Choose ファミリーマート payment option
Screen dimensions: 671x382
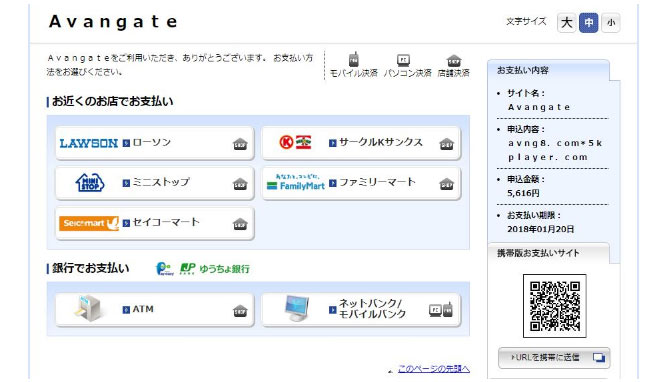pyautogui.click(x=361, y=183)
